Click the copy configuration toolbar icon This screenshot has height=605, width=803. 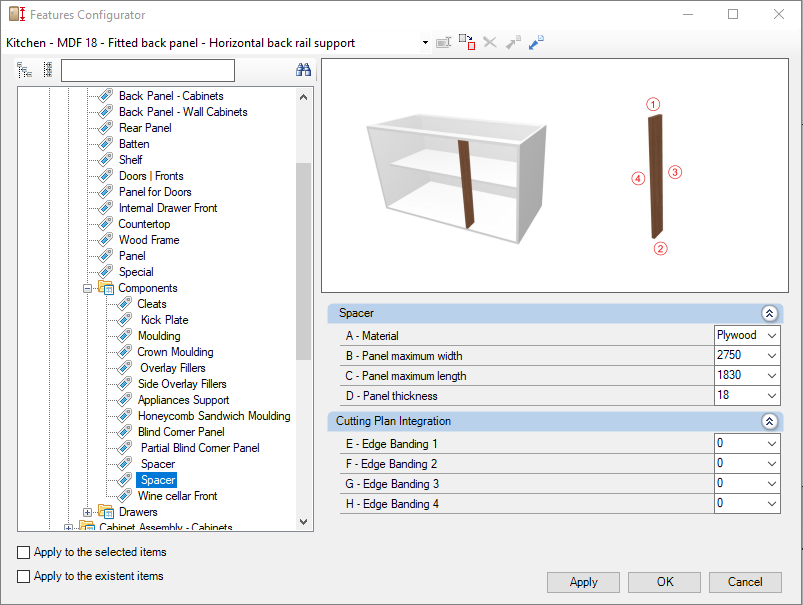pos(467,43)
